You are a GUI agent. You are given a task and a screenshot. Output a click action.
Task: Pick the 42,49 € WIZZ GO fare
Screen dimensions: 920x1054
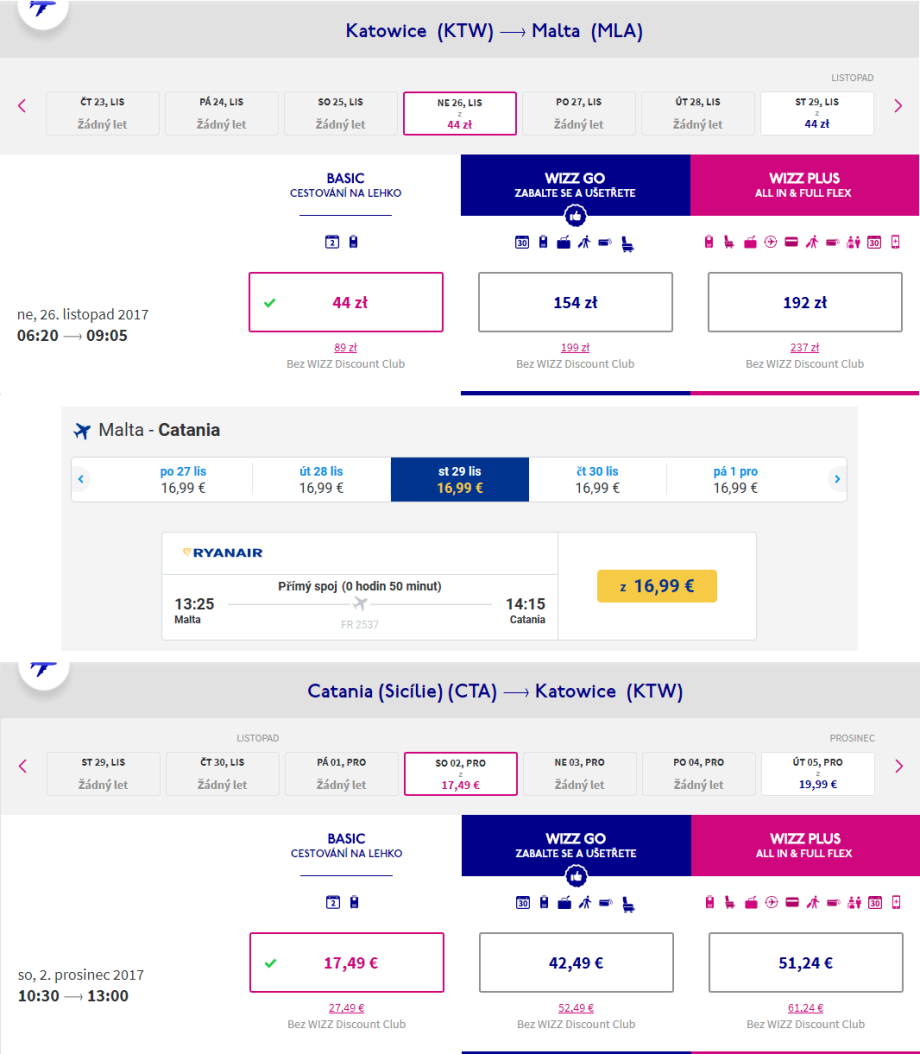click(575, 963)
